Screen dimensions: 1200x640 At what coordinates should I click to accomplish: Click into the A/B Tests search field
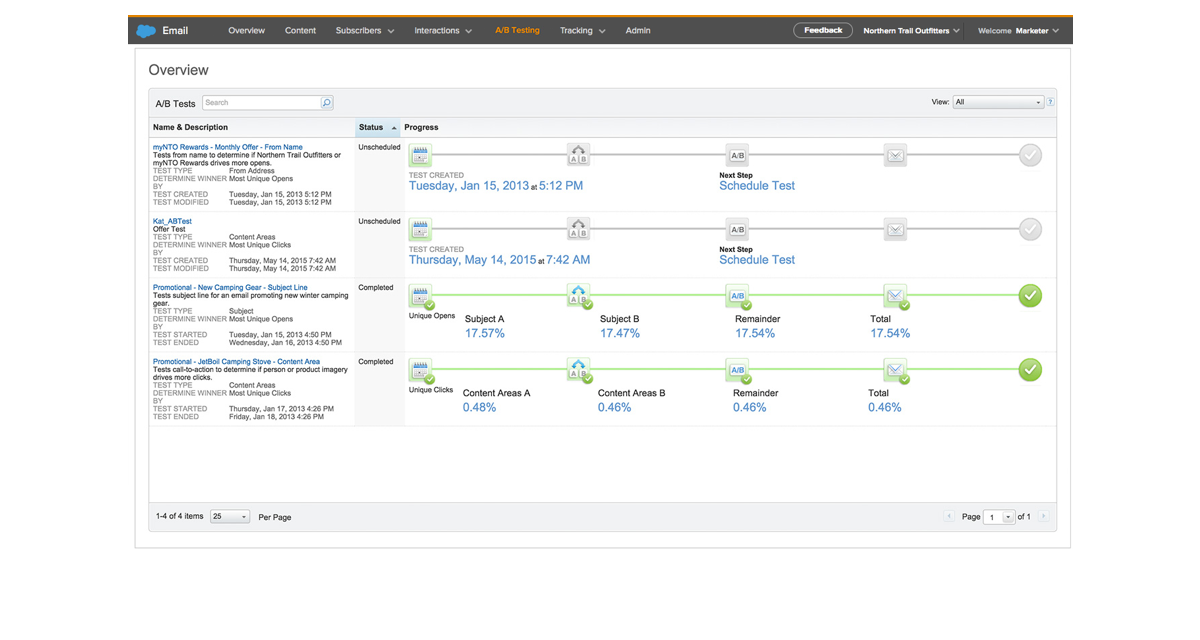262,103
